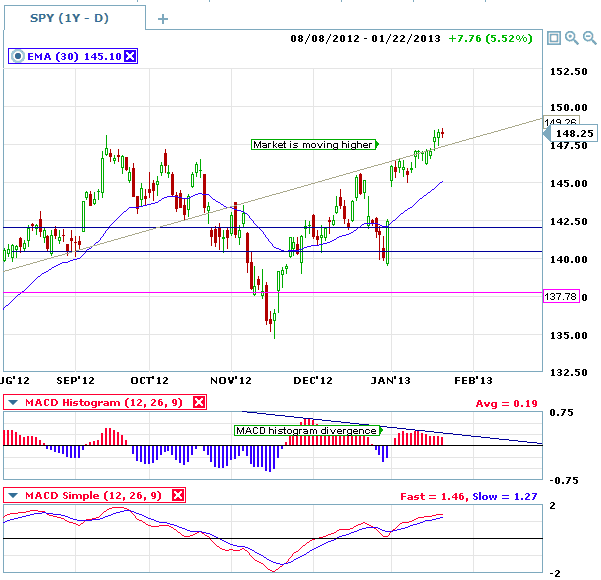The height and width of the screenshot is (580, 601).
Task: Click the SEP'12 axis label
Action: pos(75,381)
